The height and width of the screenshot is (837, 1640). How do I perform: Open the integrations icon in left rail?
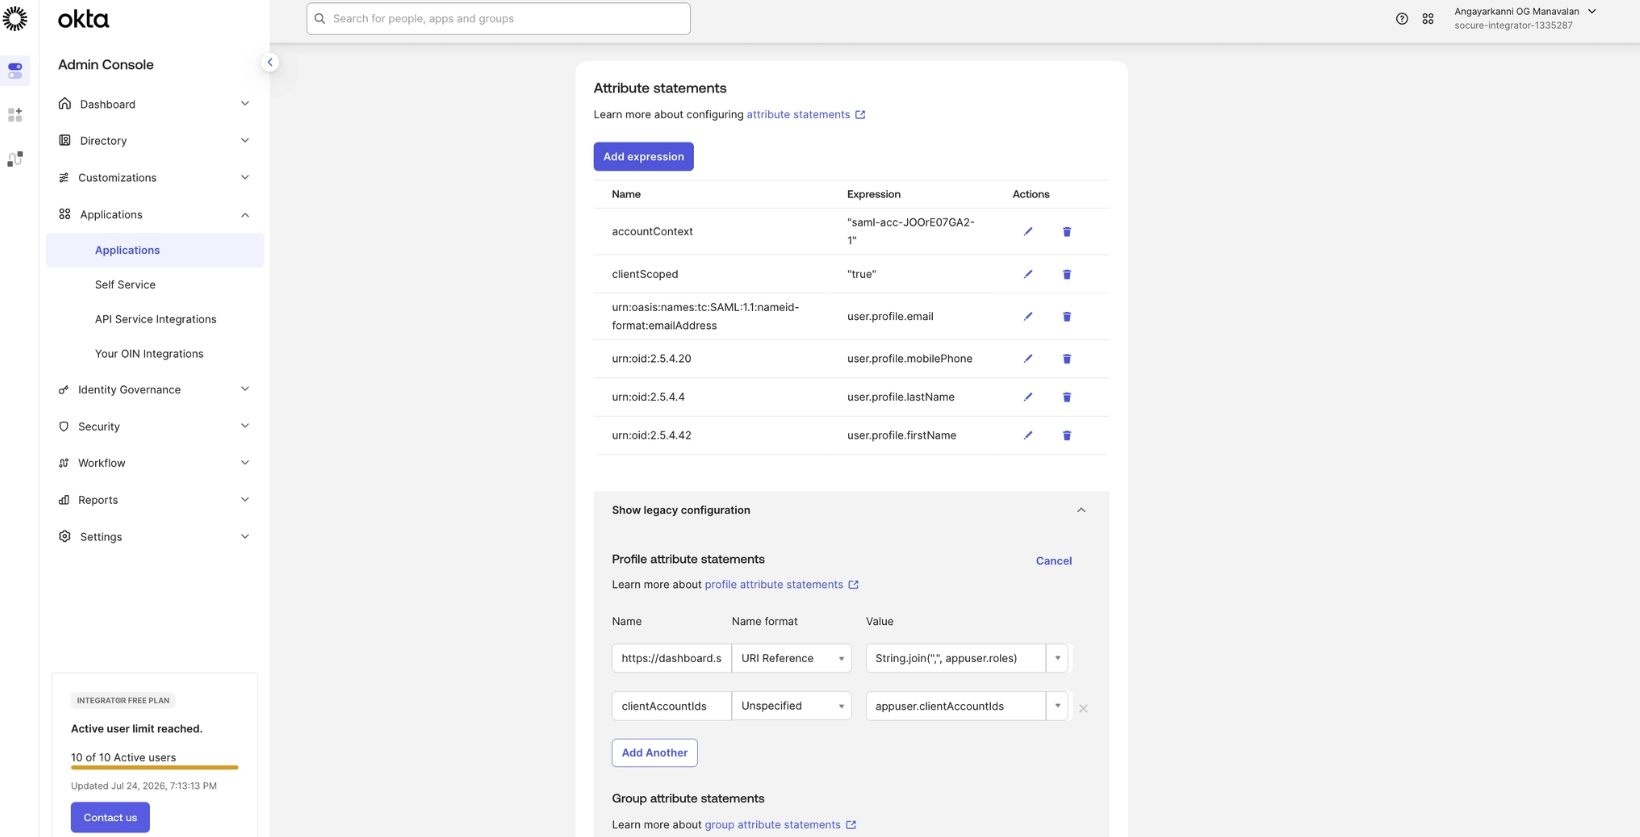click(x=15, y=159)
